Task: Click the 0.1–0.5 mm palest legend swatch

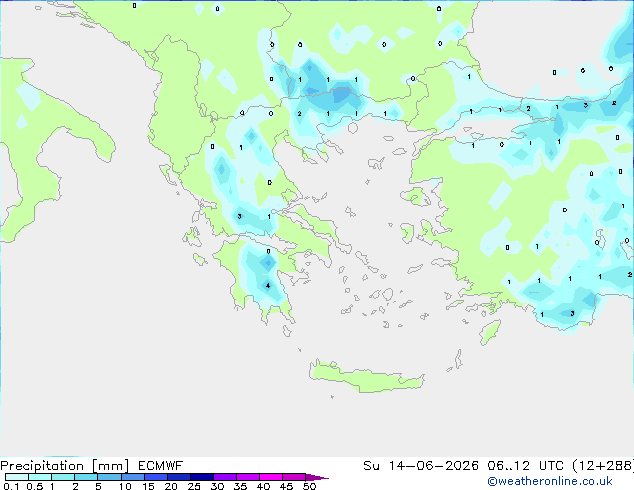Action: [x=17, y=477]
